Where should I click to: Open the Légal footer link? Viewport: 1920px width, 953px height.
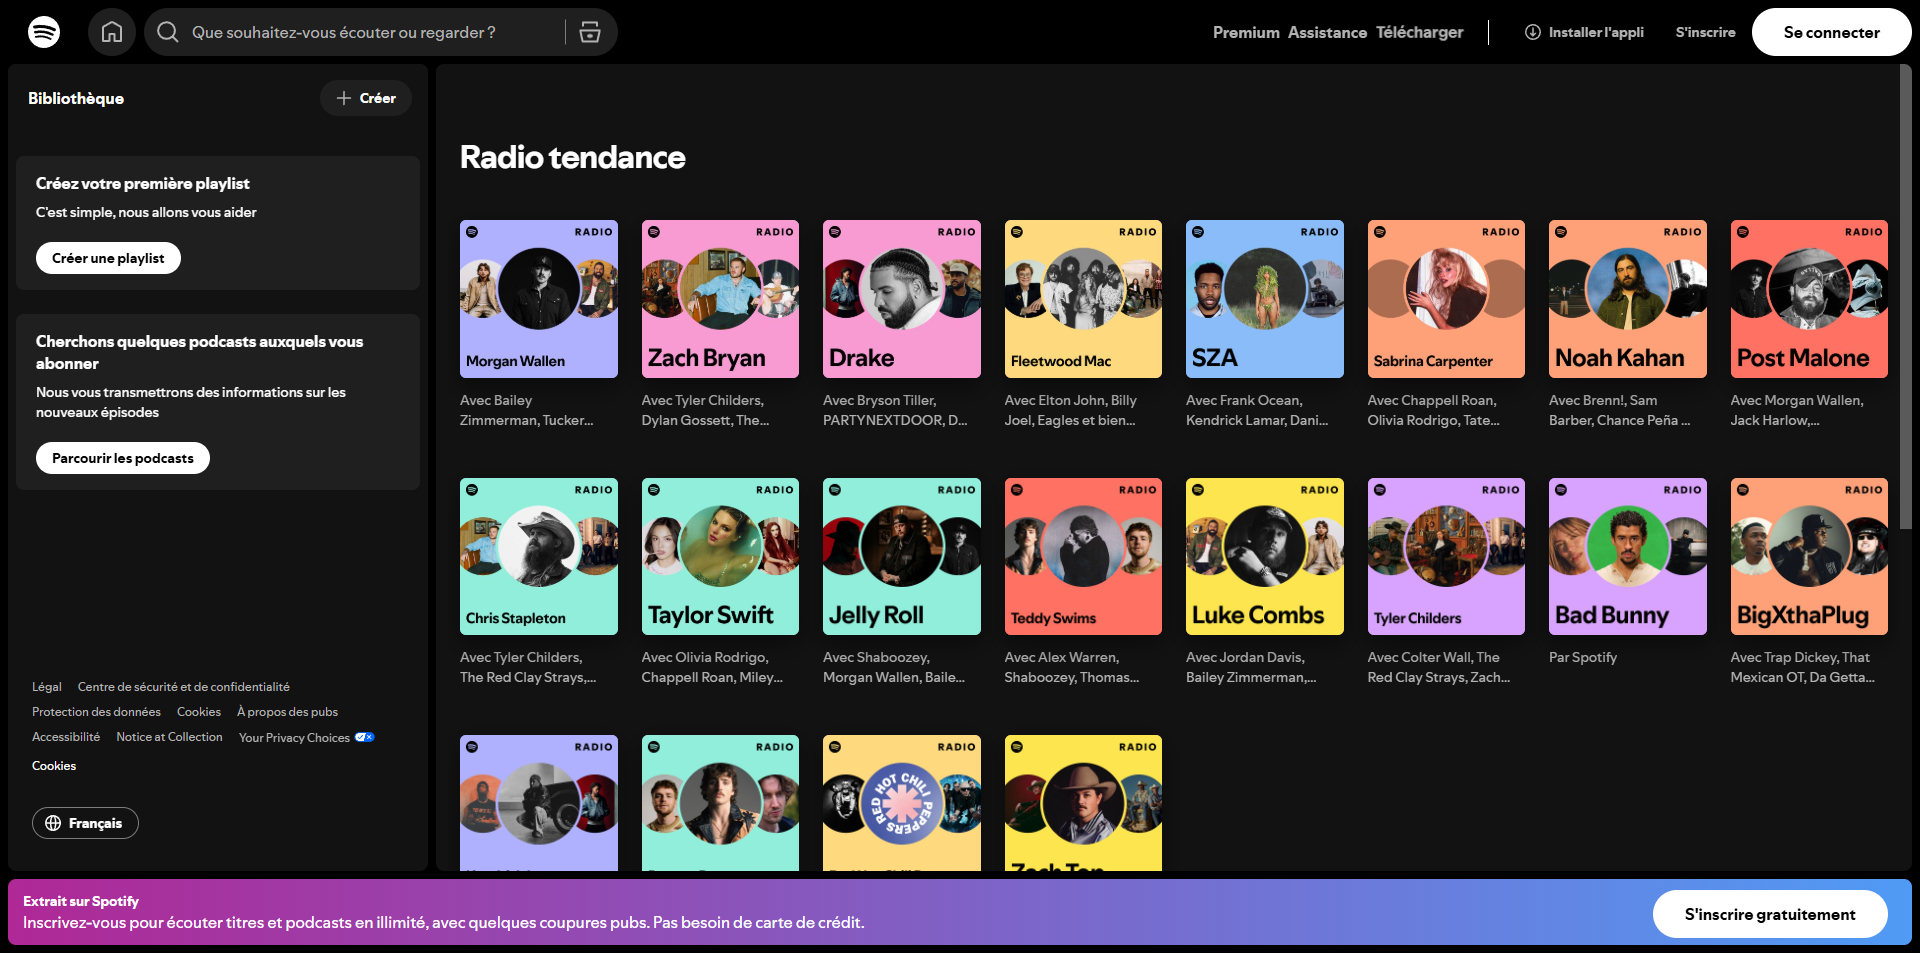click(x=47, y=687)
